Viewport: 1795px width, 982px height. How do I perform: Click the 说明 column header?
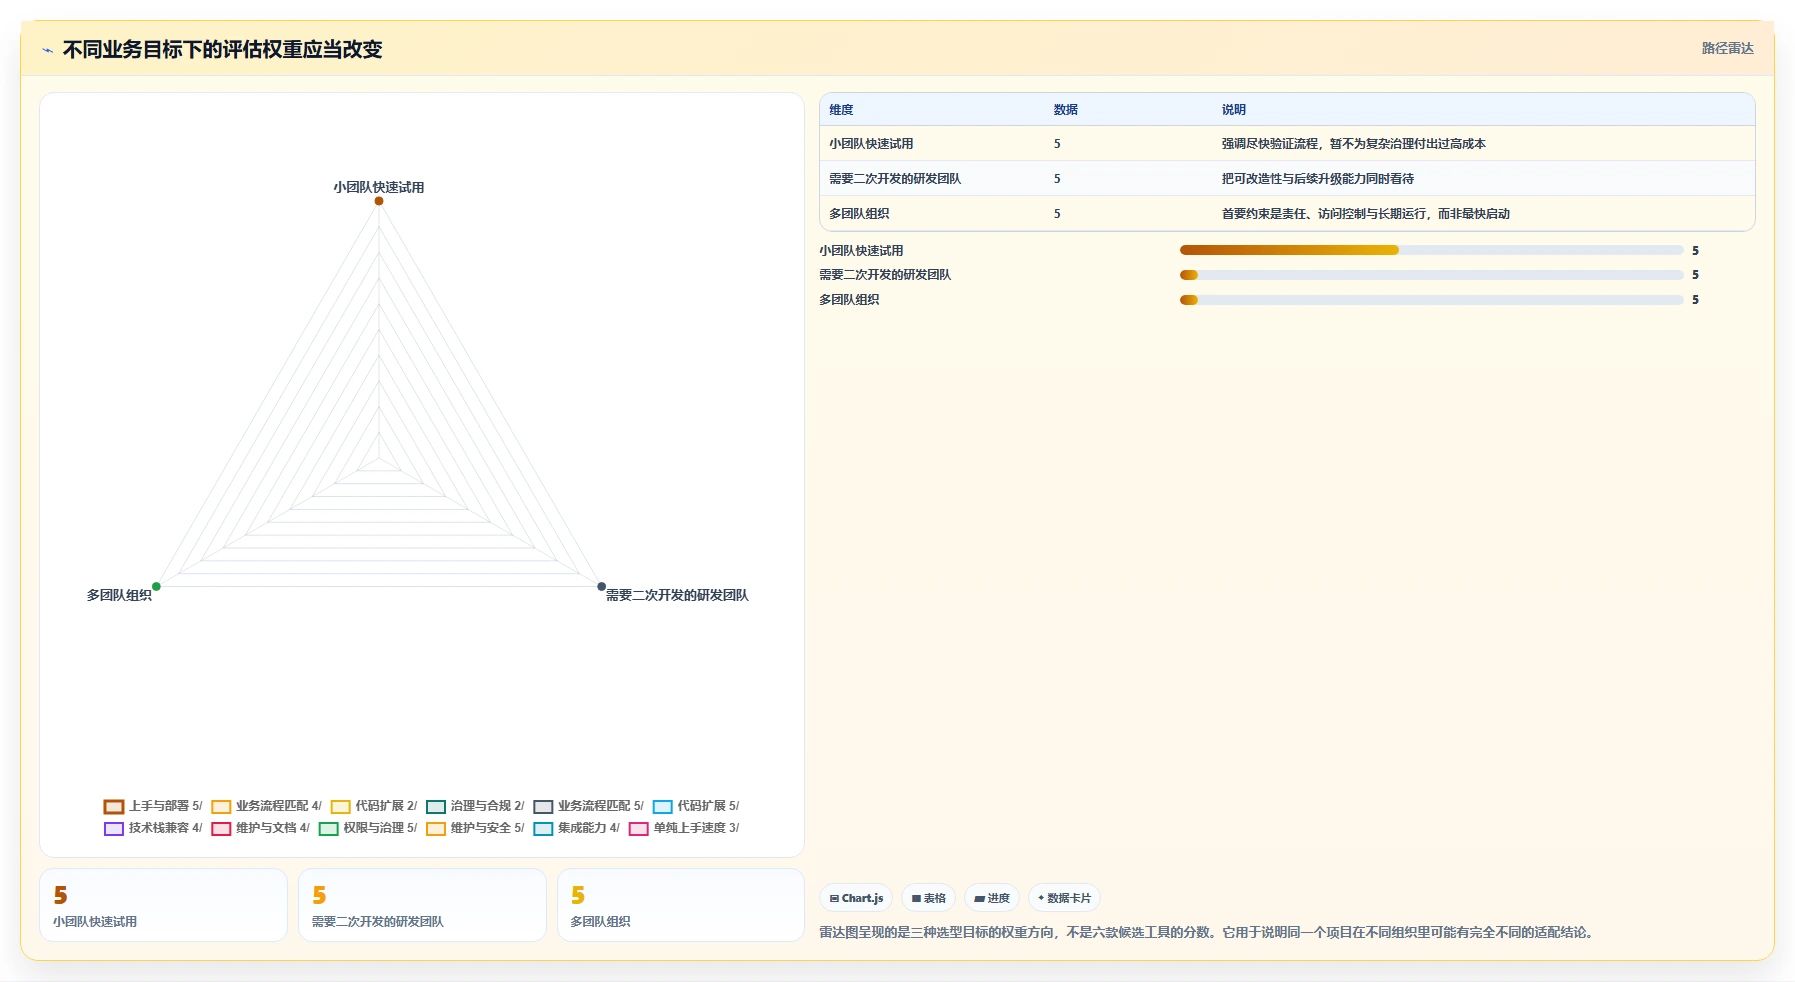(x=1234, y=110)
